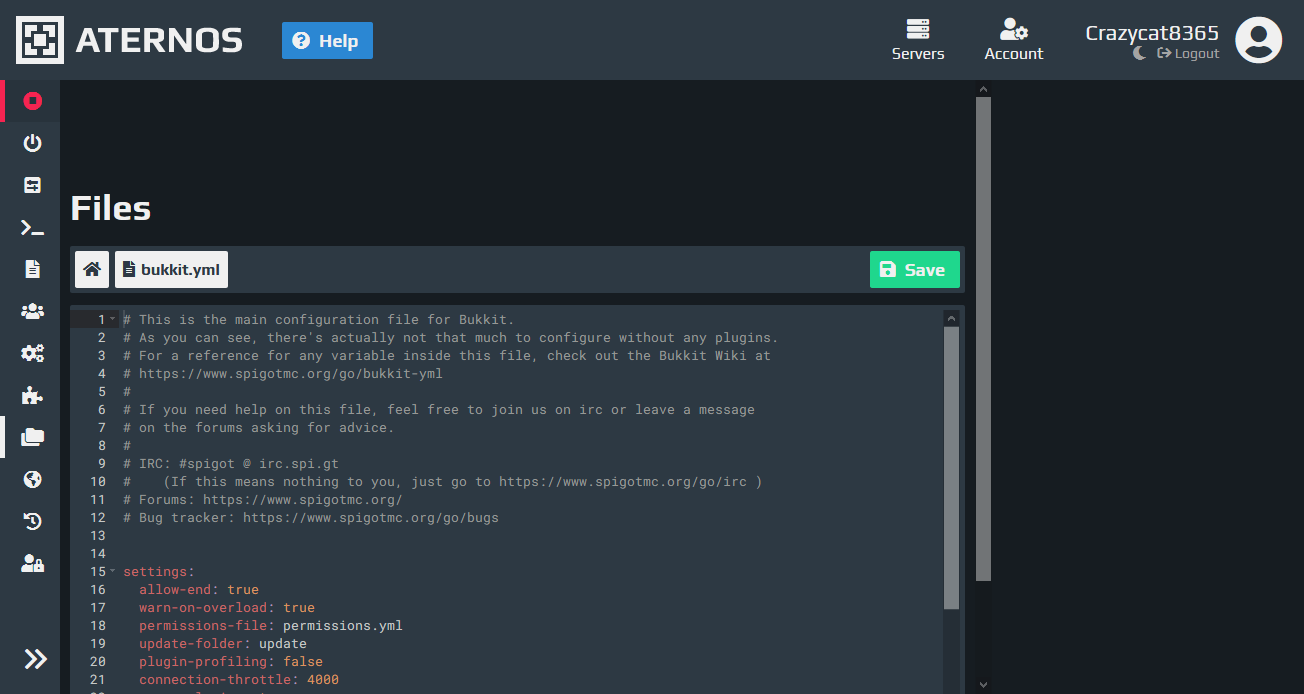The width and height of the screenshot is (1304, 694).
Task: Click the Forums comment line
Action: point(263,500)
